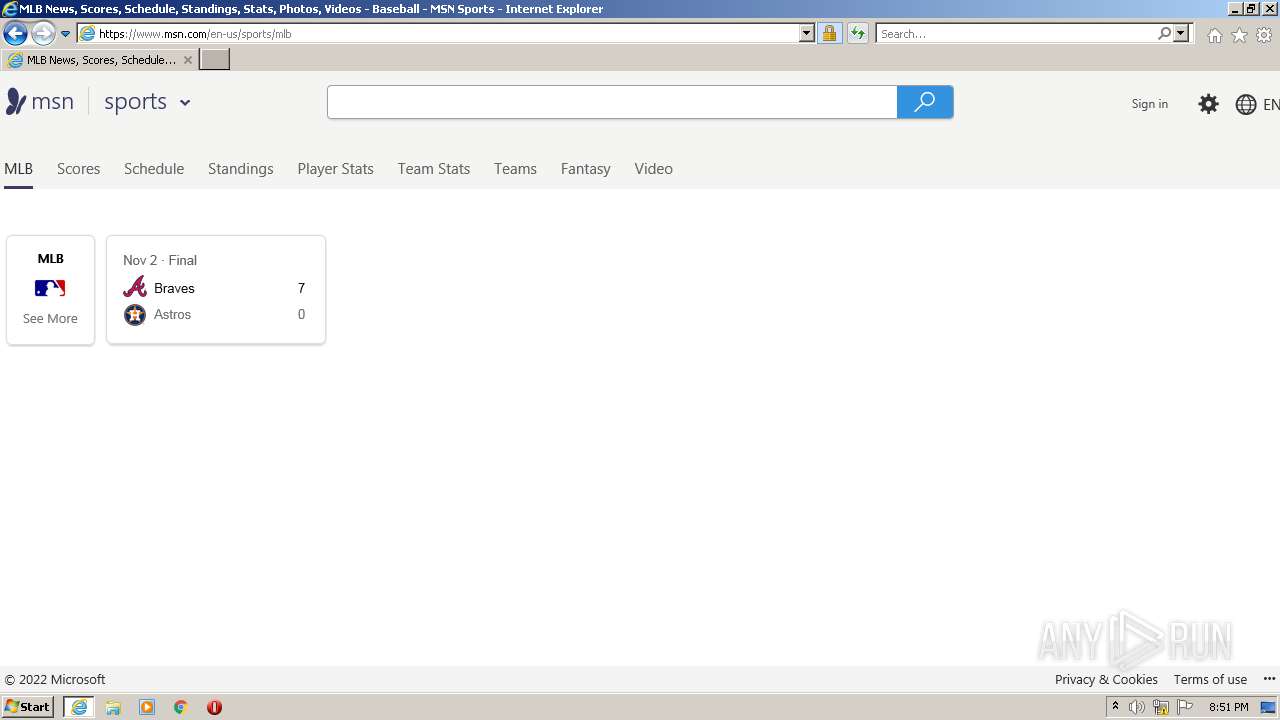Click the Home icon in IE toolbar
1280x720 pixels.
coord(1214,35)
